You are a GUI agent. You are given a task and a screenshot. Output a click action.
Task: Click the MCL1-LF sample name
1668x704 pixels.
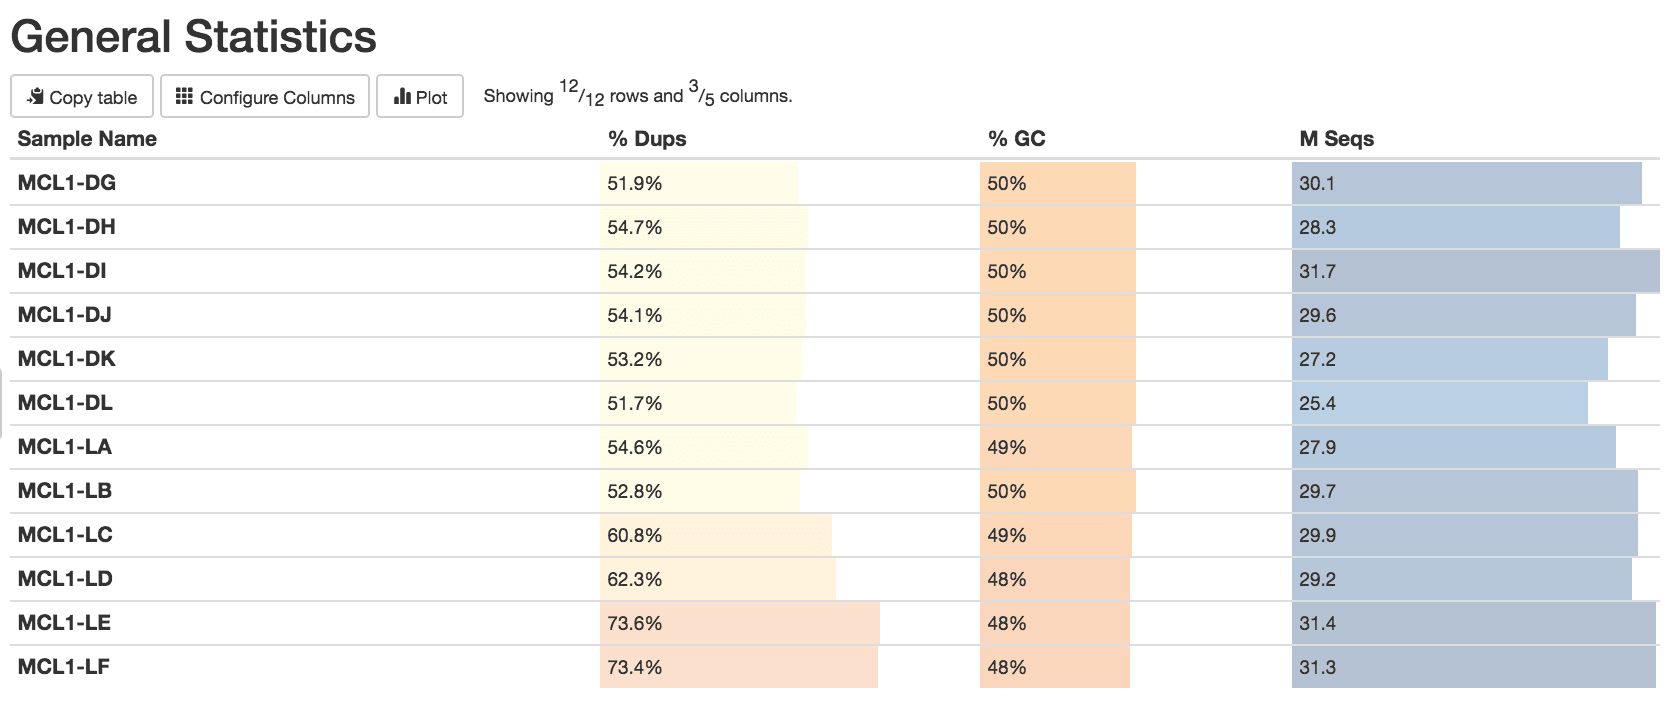click(x=64, y=667)
